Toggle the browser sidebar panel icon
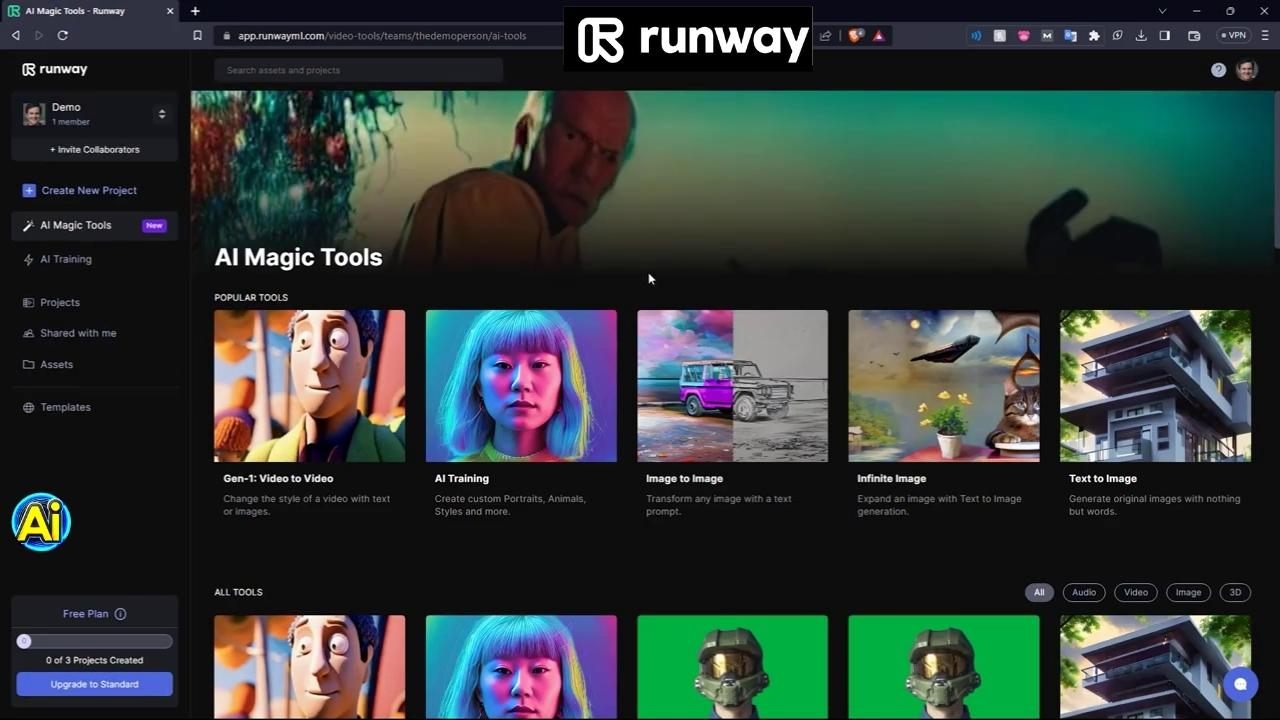Screen dimensions: 1280x720 1165,35
